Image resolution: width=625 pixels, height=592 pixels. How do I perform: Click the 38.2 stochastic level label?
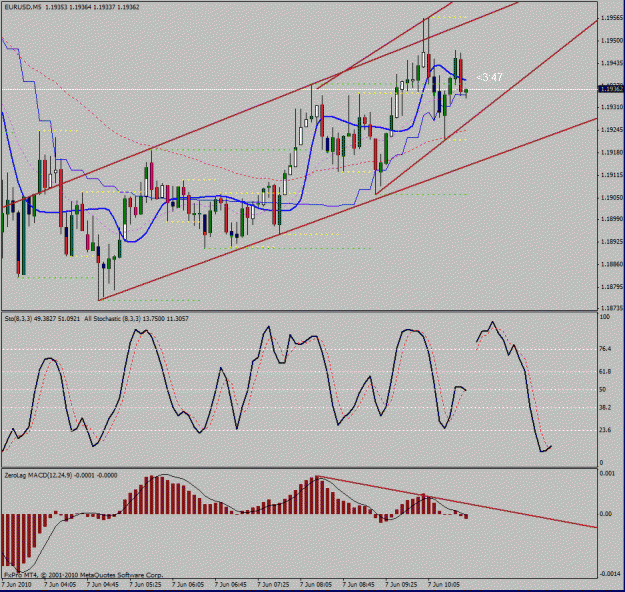coord(605,407)
